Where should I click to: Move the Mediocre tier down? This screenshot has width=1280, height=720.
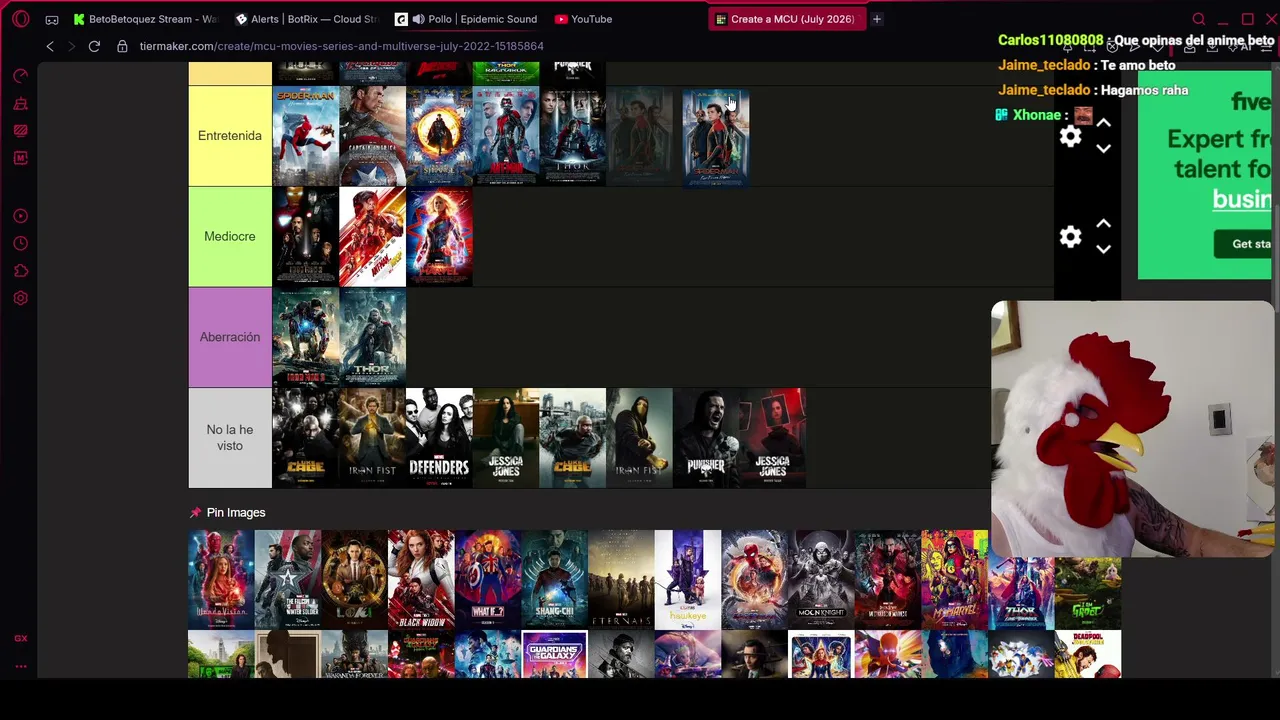pos(1103,250)
